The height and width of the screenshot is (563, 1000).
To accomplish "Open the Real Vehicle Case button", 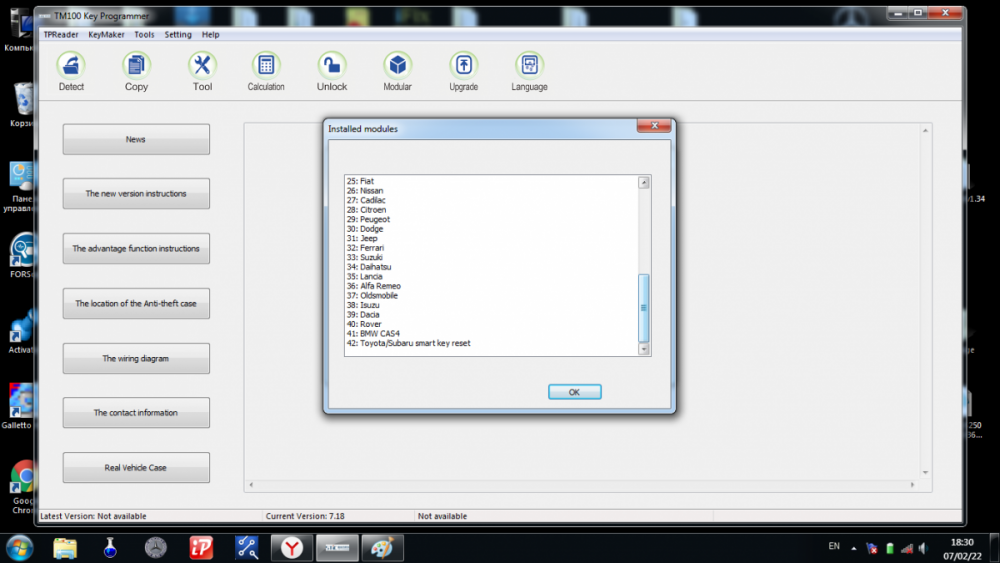I will click(136, 467).
